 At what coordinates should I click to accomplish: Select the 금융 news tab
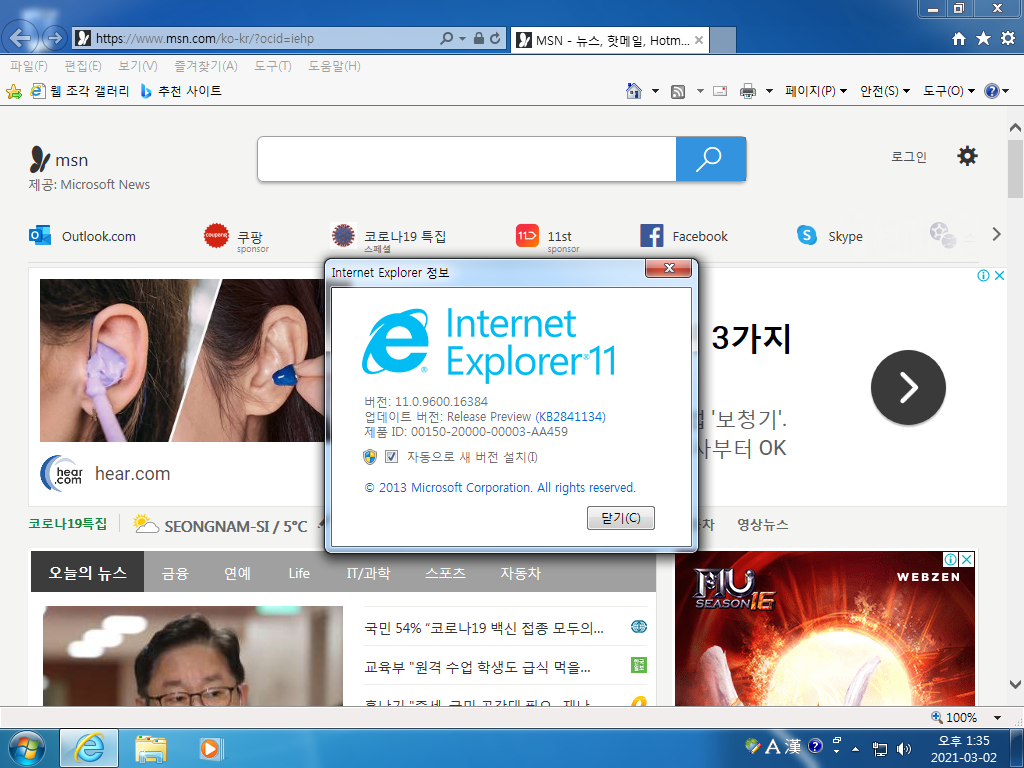tap(175, 573)
